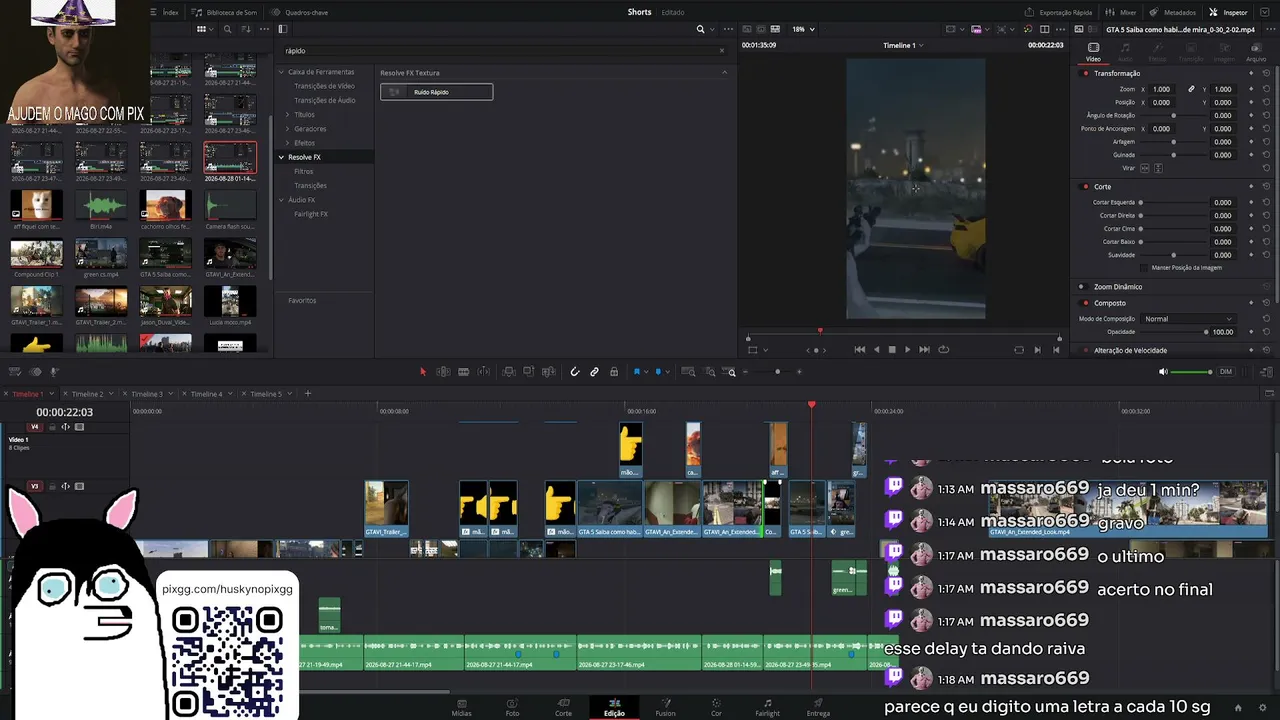Open Modo de Composição Normal dropdown
The height and width of the screenshot is (720, 1280).
pyautogui.click(x=1188, y=319)
